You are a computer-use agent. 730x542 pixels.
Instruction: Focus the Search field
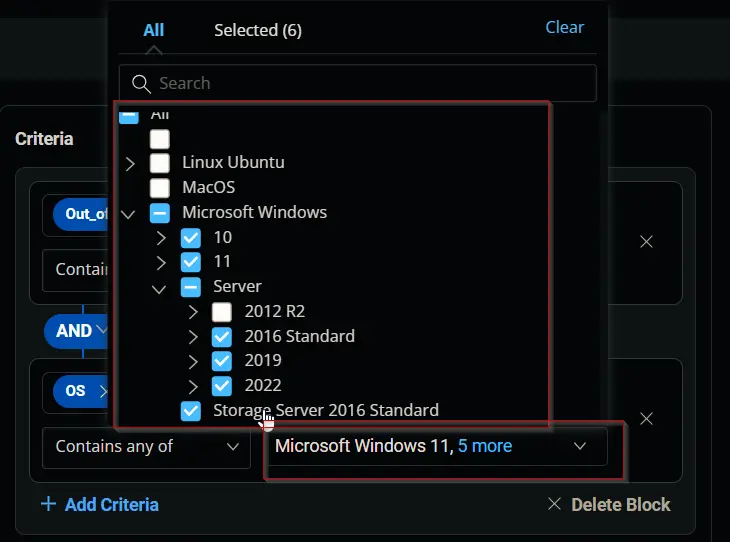358,83
